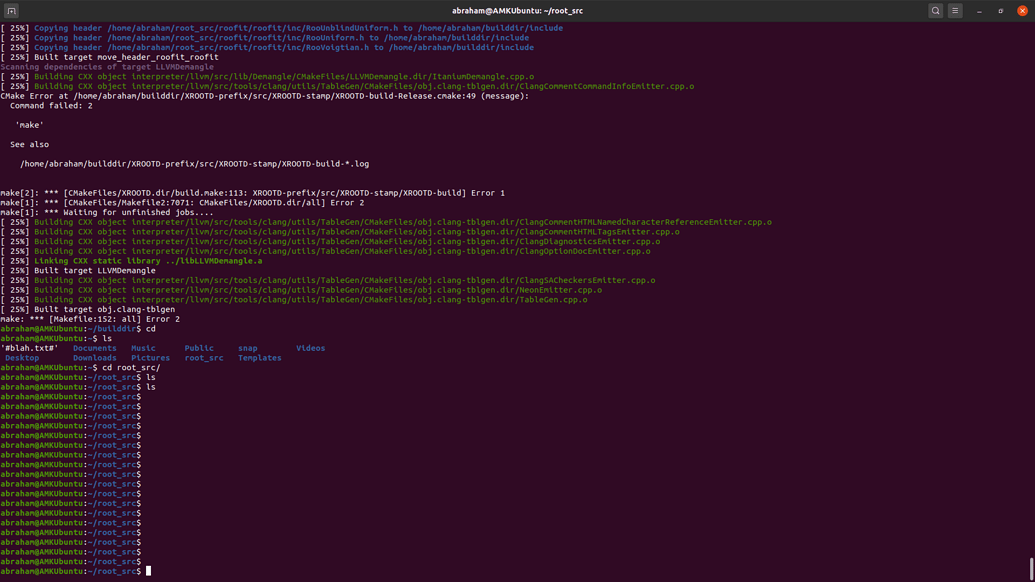The image size is (1035, 582).
Task: Click the Videos folder name
Action: click(310, 348)
